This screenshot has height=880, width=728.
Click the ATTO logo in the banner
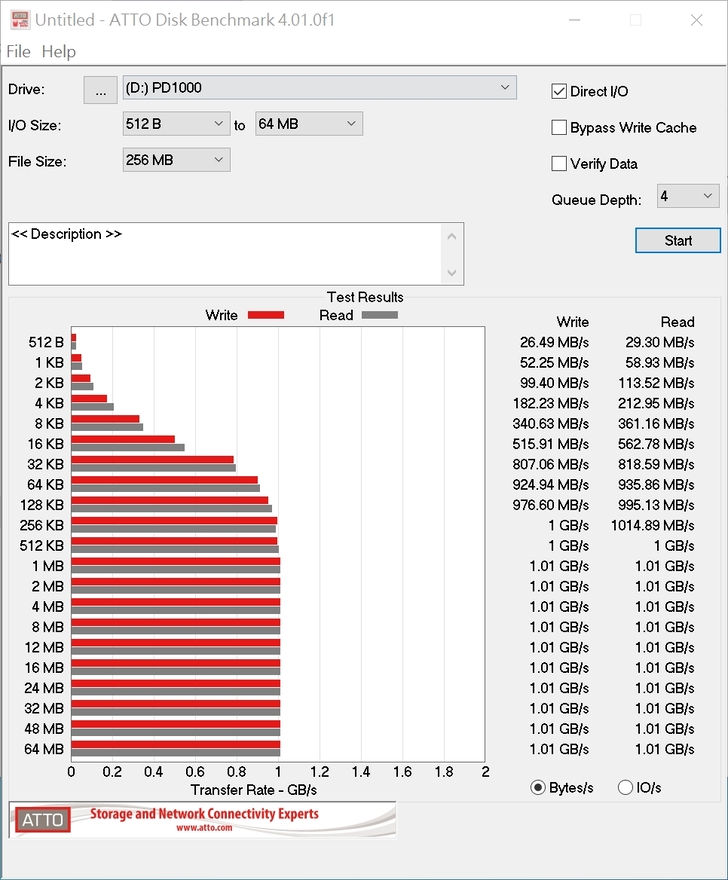point(42,820)
